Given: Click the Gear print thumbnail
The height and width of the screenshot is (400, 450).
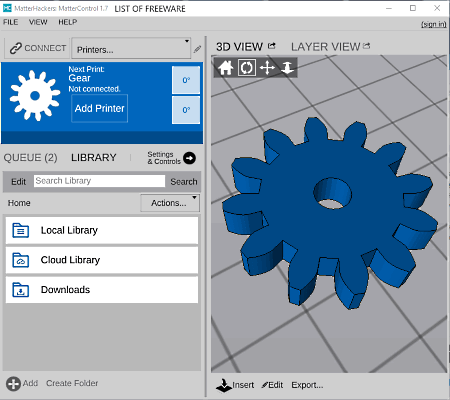Looking at the screenshot, I should (x=35, y=96).
